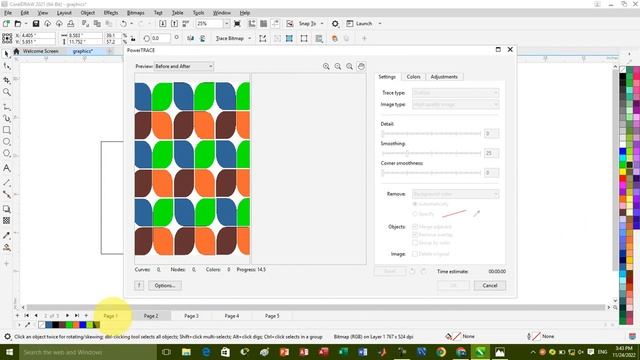Viewport: 640px width, 360px height.
Task: Expand the Snap To dropdown
Action: [322, 24]
